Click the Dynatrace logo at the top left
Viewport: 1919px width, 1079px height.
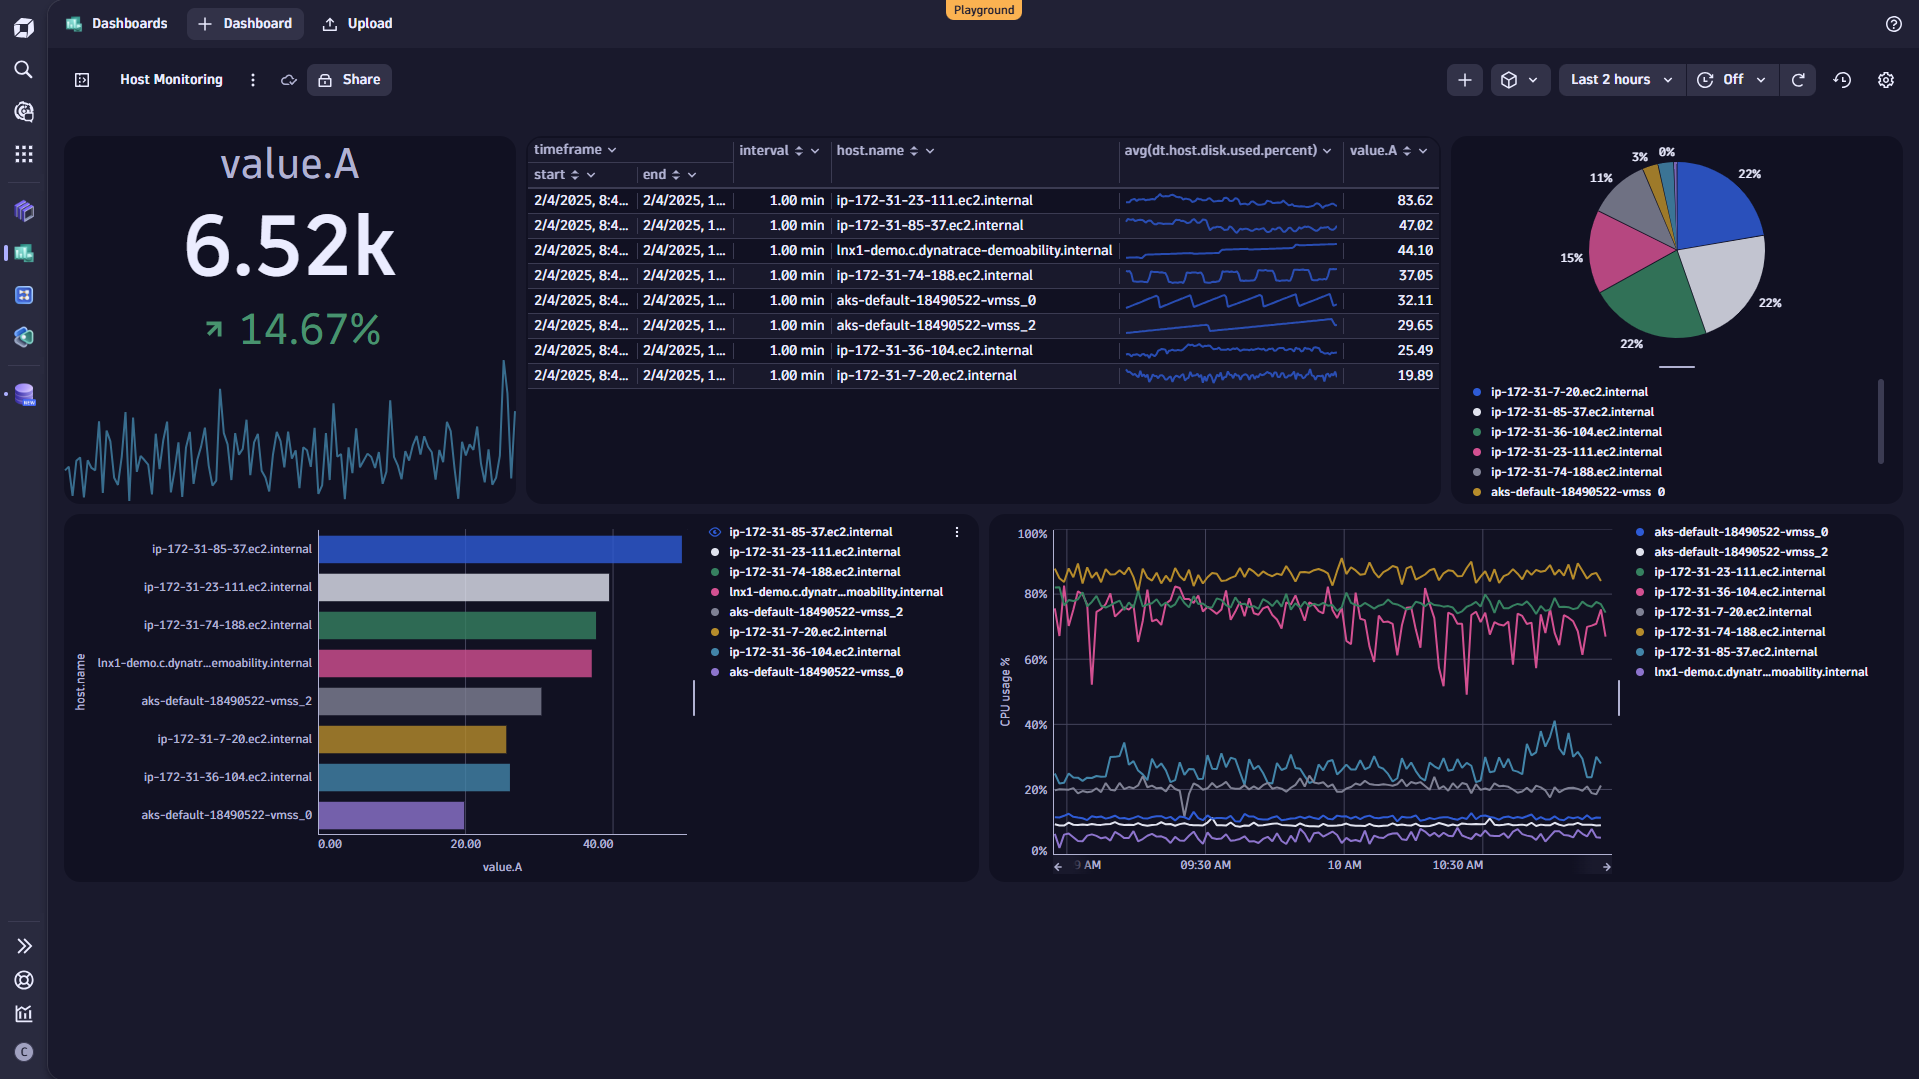pos(23,27)
